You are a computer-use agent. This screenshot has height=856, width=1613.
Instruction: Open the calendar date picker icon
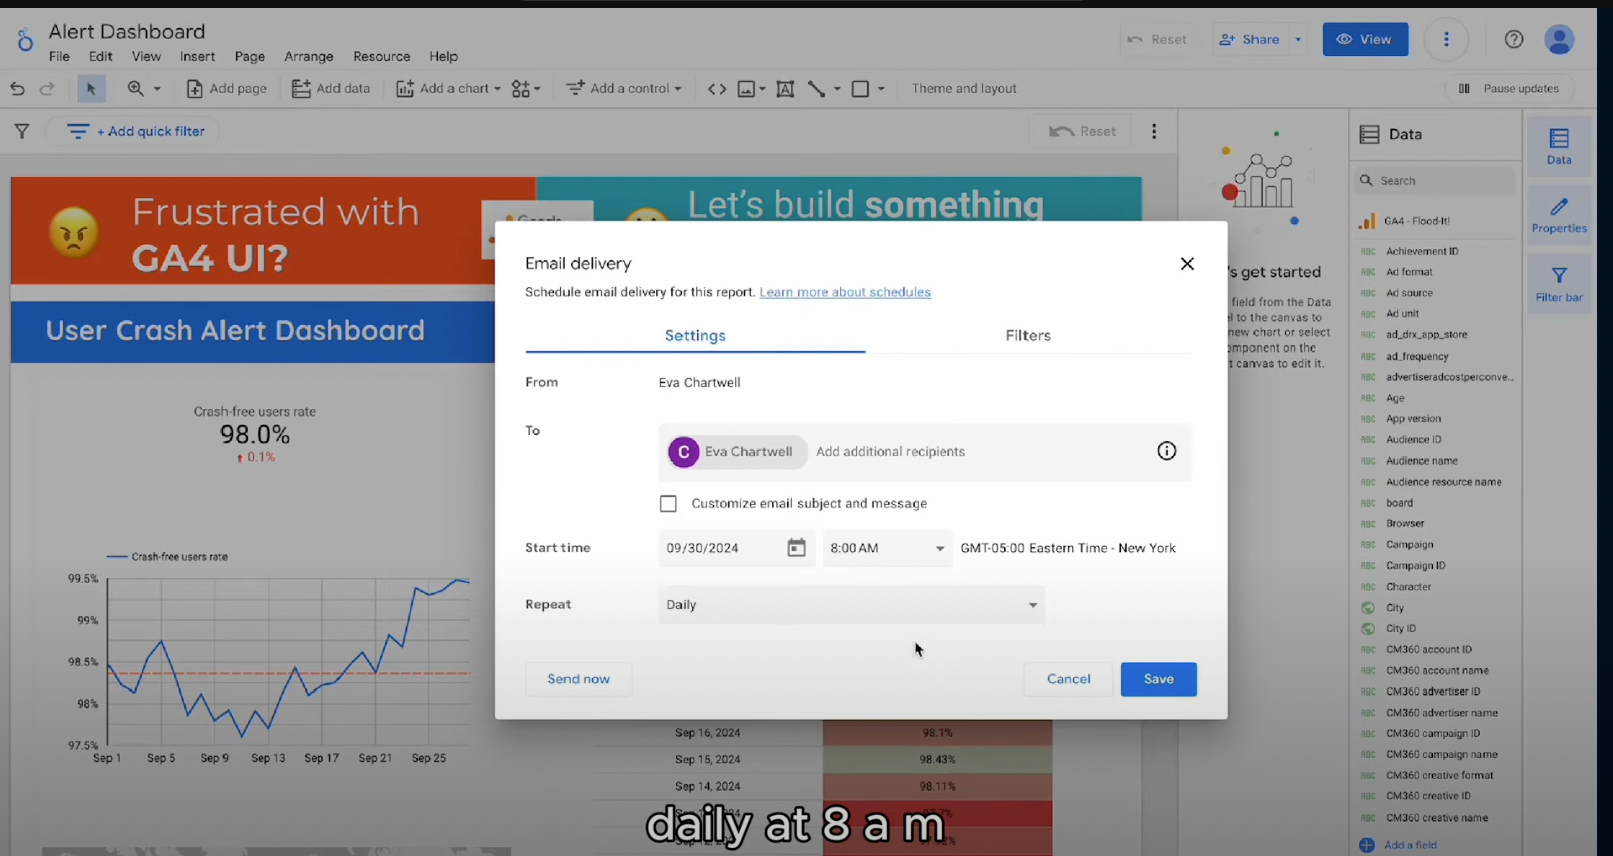point(796,548)
